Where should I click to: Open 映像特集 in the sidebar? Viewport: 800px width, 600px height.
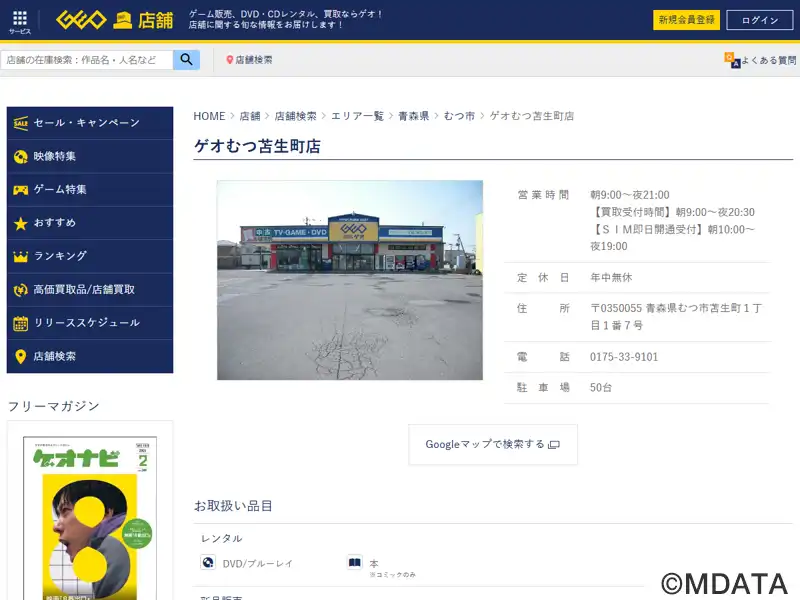click(90, 157)
